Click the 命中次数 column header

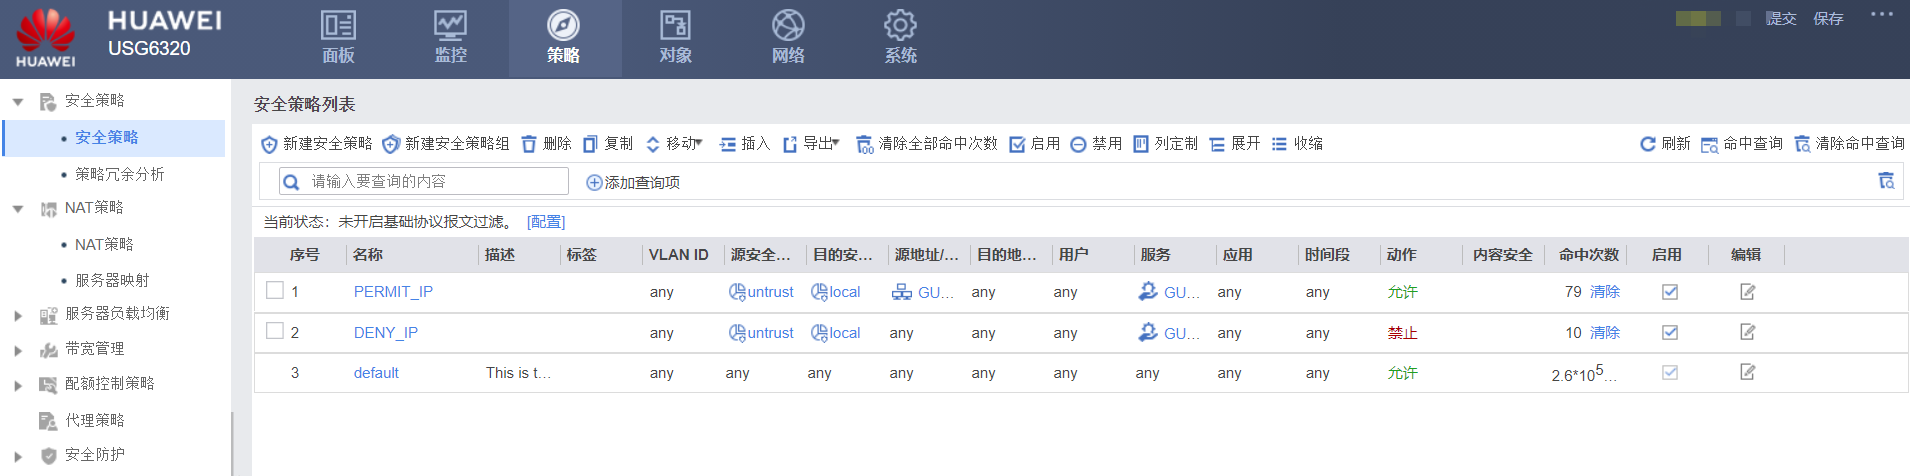(x=1589, y=255)
